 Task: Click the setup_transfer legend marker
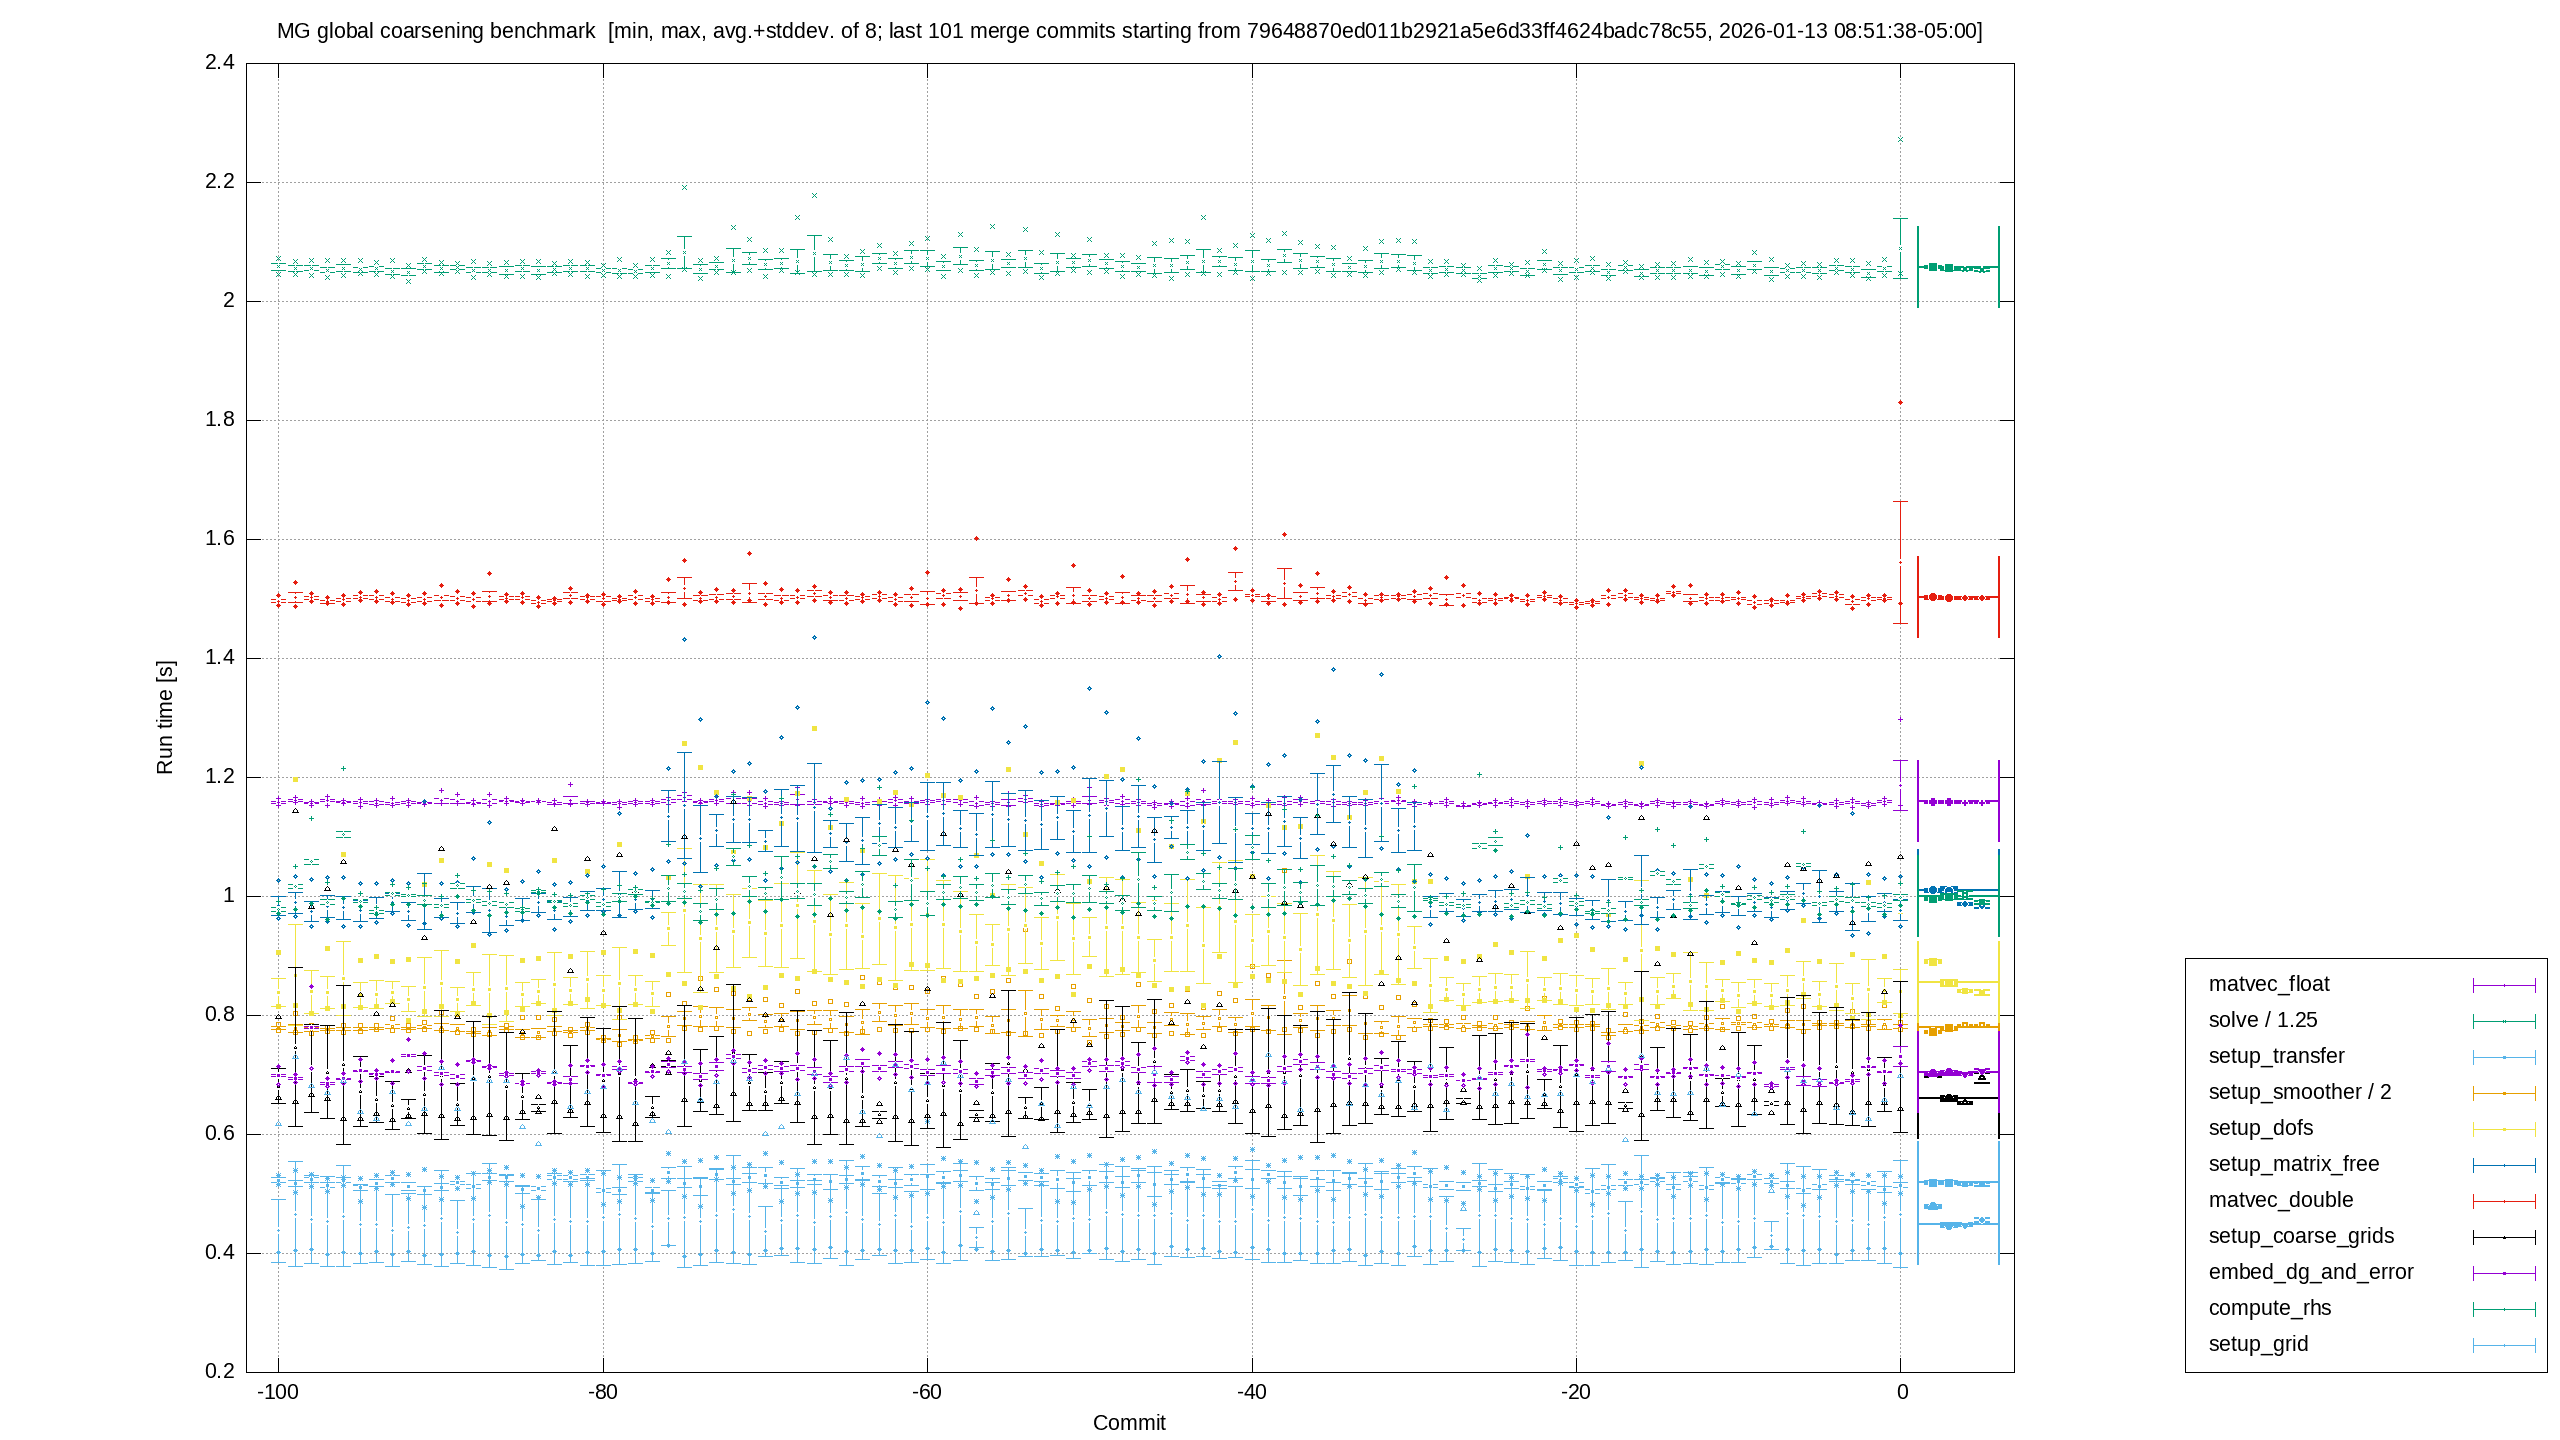[x=2504, y=1057]
